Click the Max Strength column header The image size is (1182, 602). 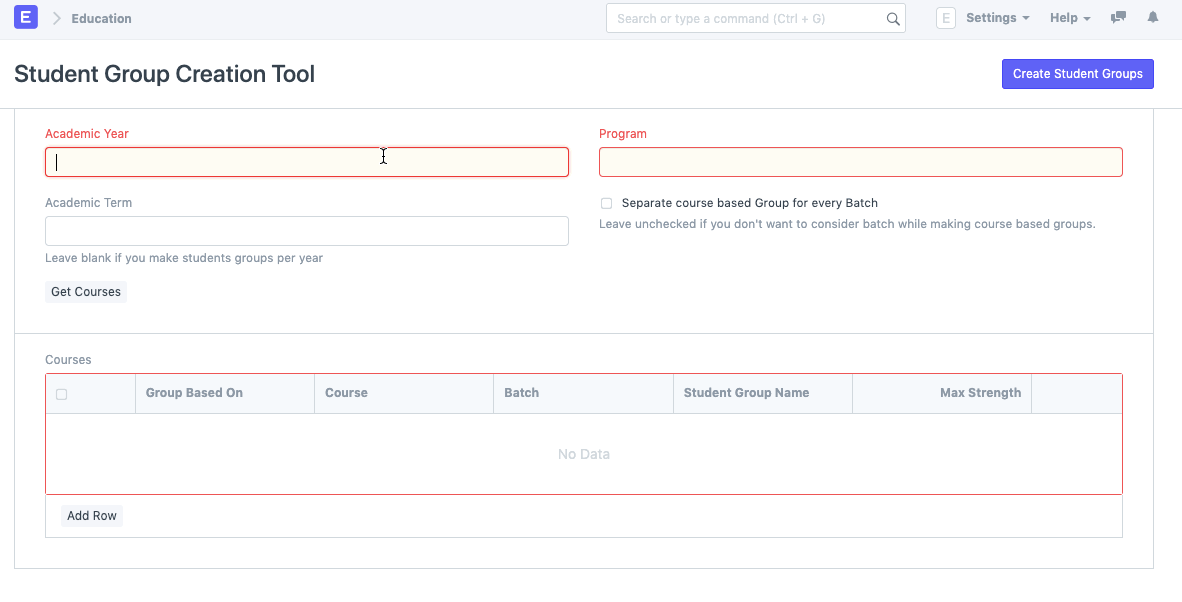pyautogui.click(x=980, y=392)
